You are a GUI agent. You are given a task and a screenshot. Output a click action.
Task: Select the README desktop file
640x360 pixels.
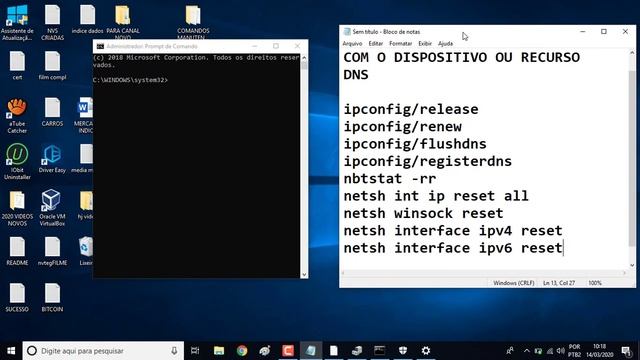coord(17,251)
